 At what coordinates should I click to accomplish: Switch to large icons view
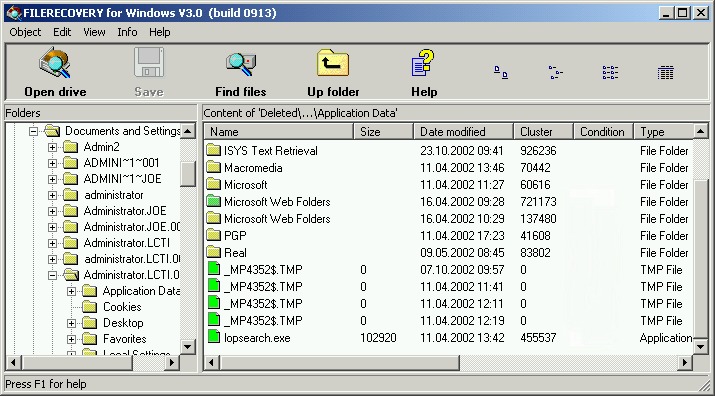tap(501, 73)
